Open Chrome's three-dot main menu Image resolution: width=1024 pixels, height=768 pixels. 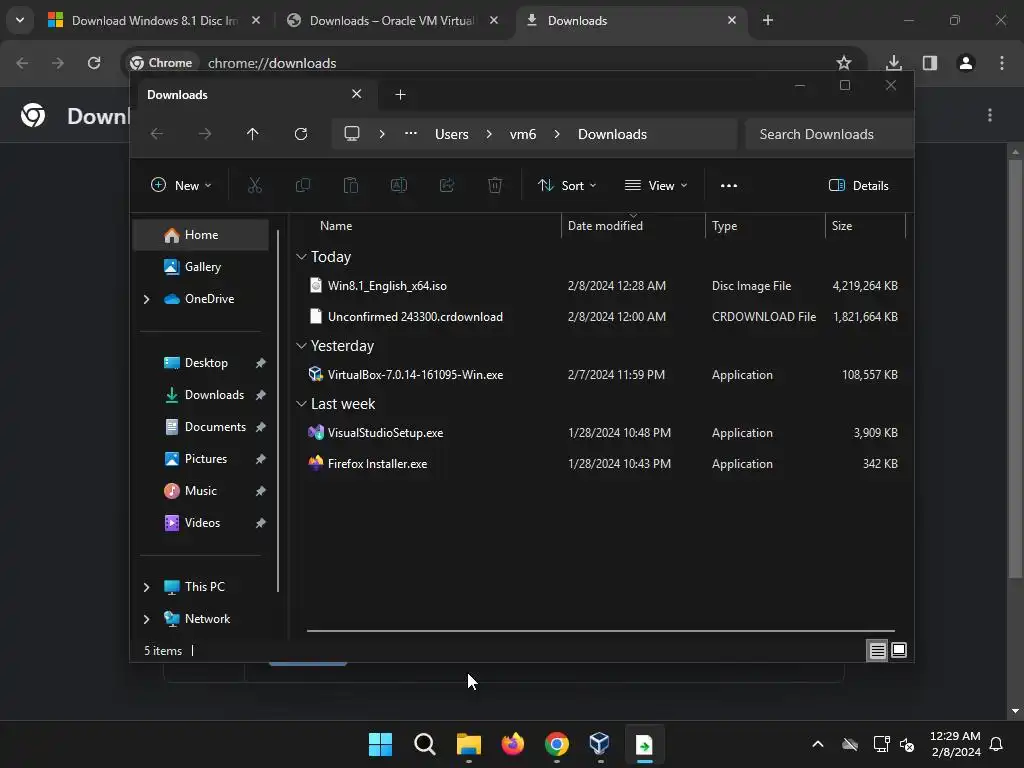(1002, 63)
